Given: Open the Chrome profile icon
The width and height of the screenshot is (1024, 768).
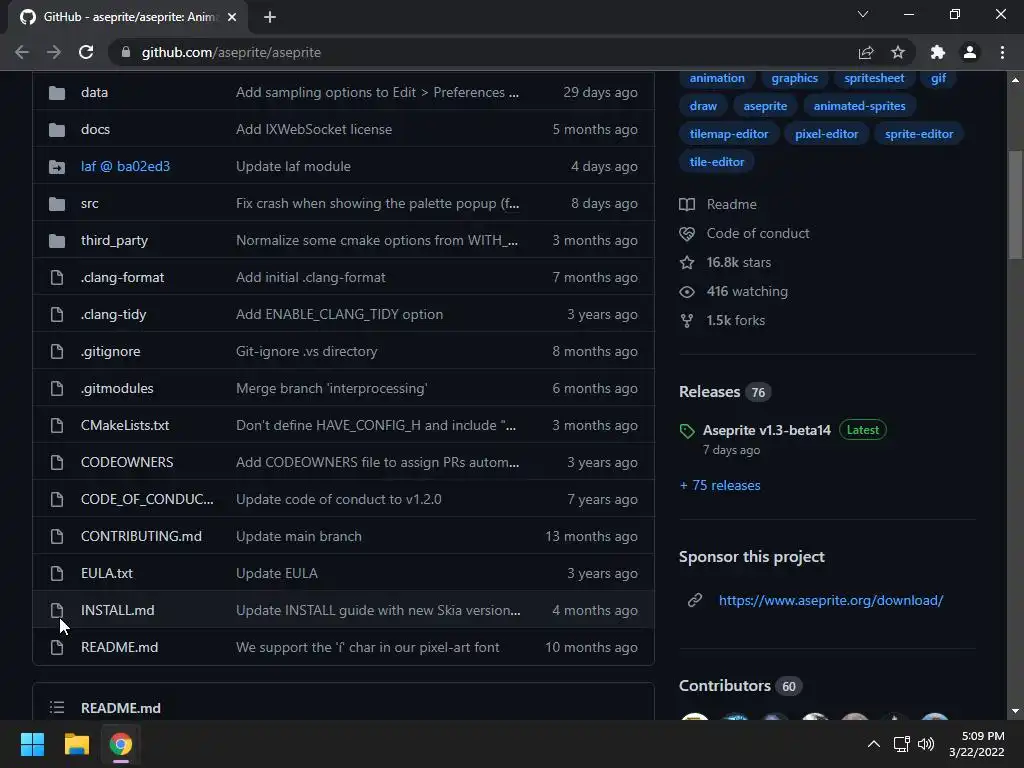Looking at the screenshot, I should (970, 52).
